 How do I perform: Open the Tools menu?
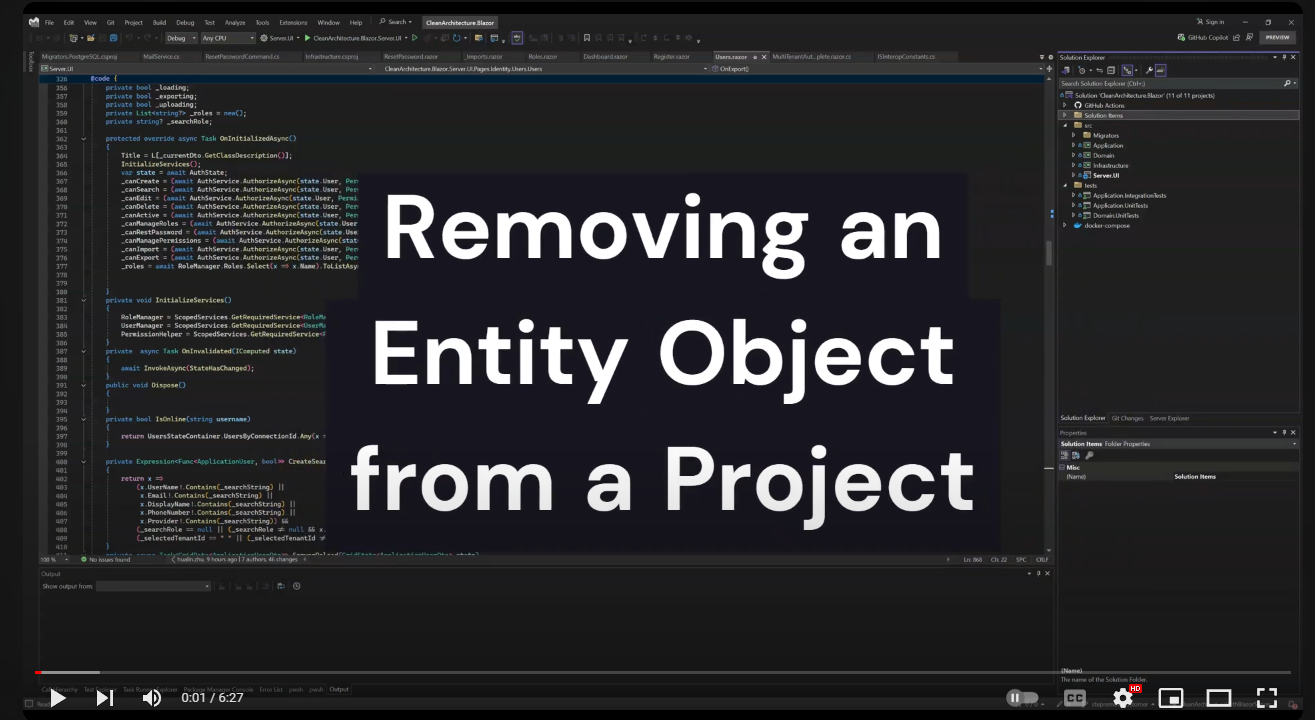tap(262, 22)
